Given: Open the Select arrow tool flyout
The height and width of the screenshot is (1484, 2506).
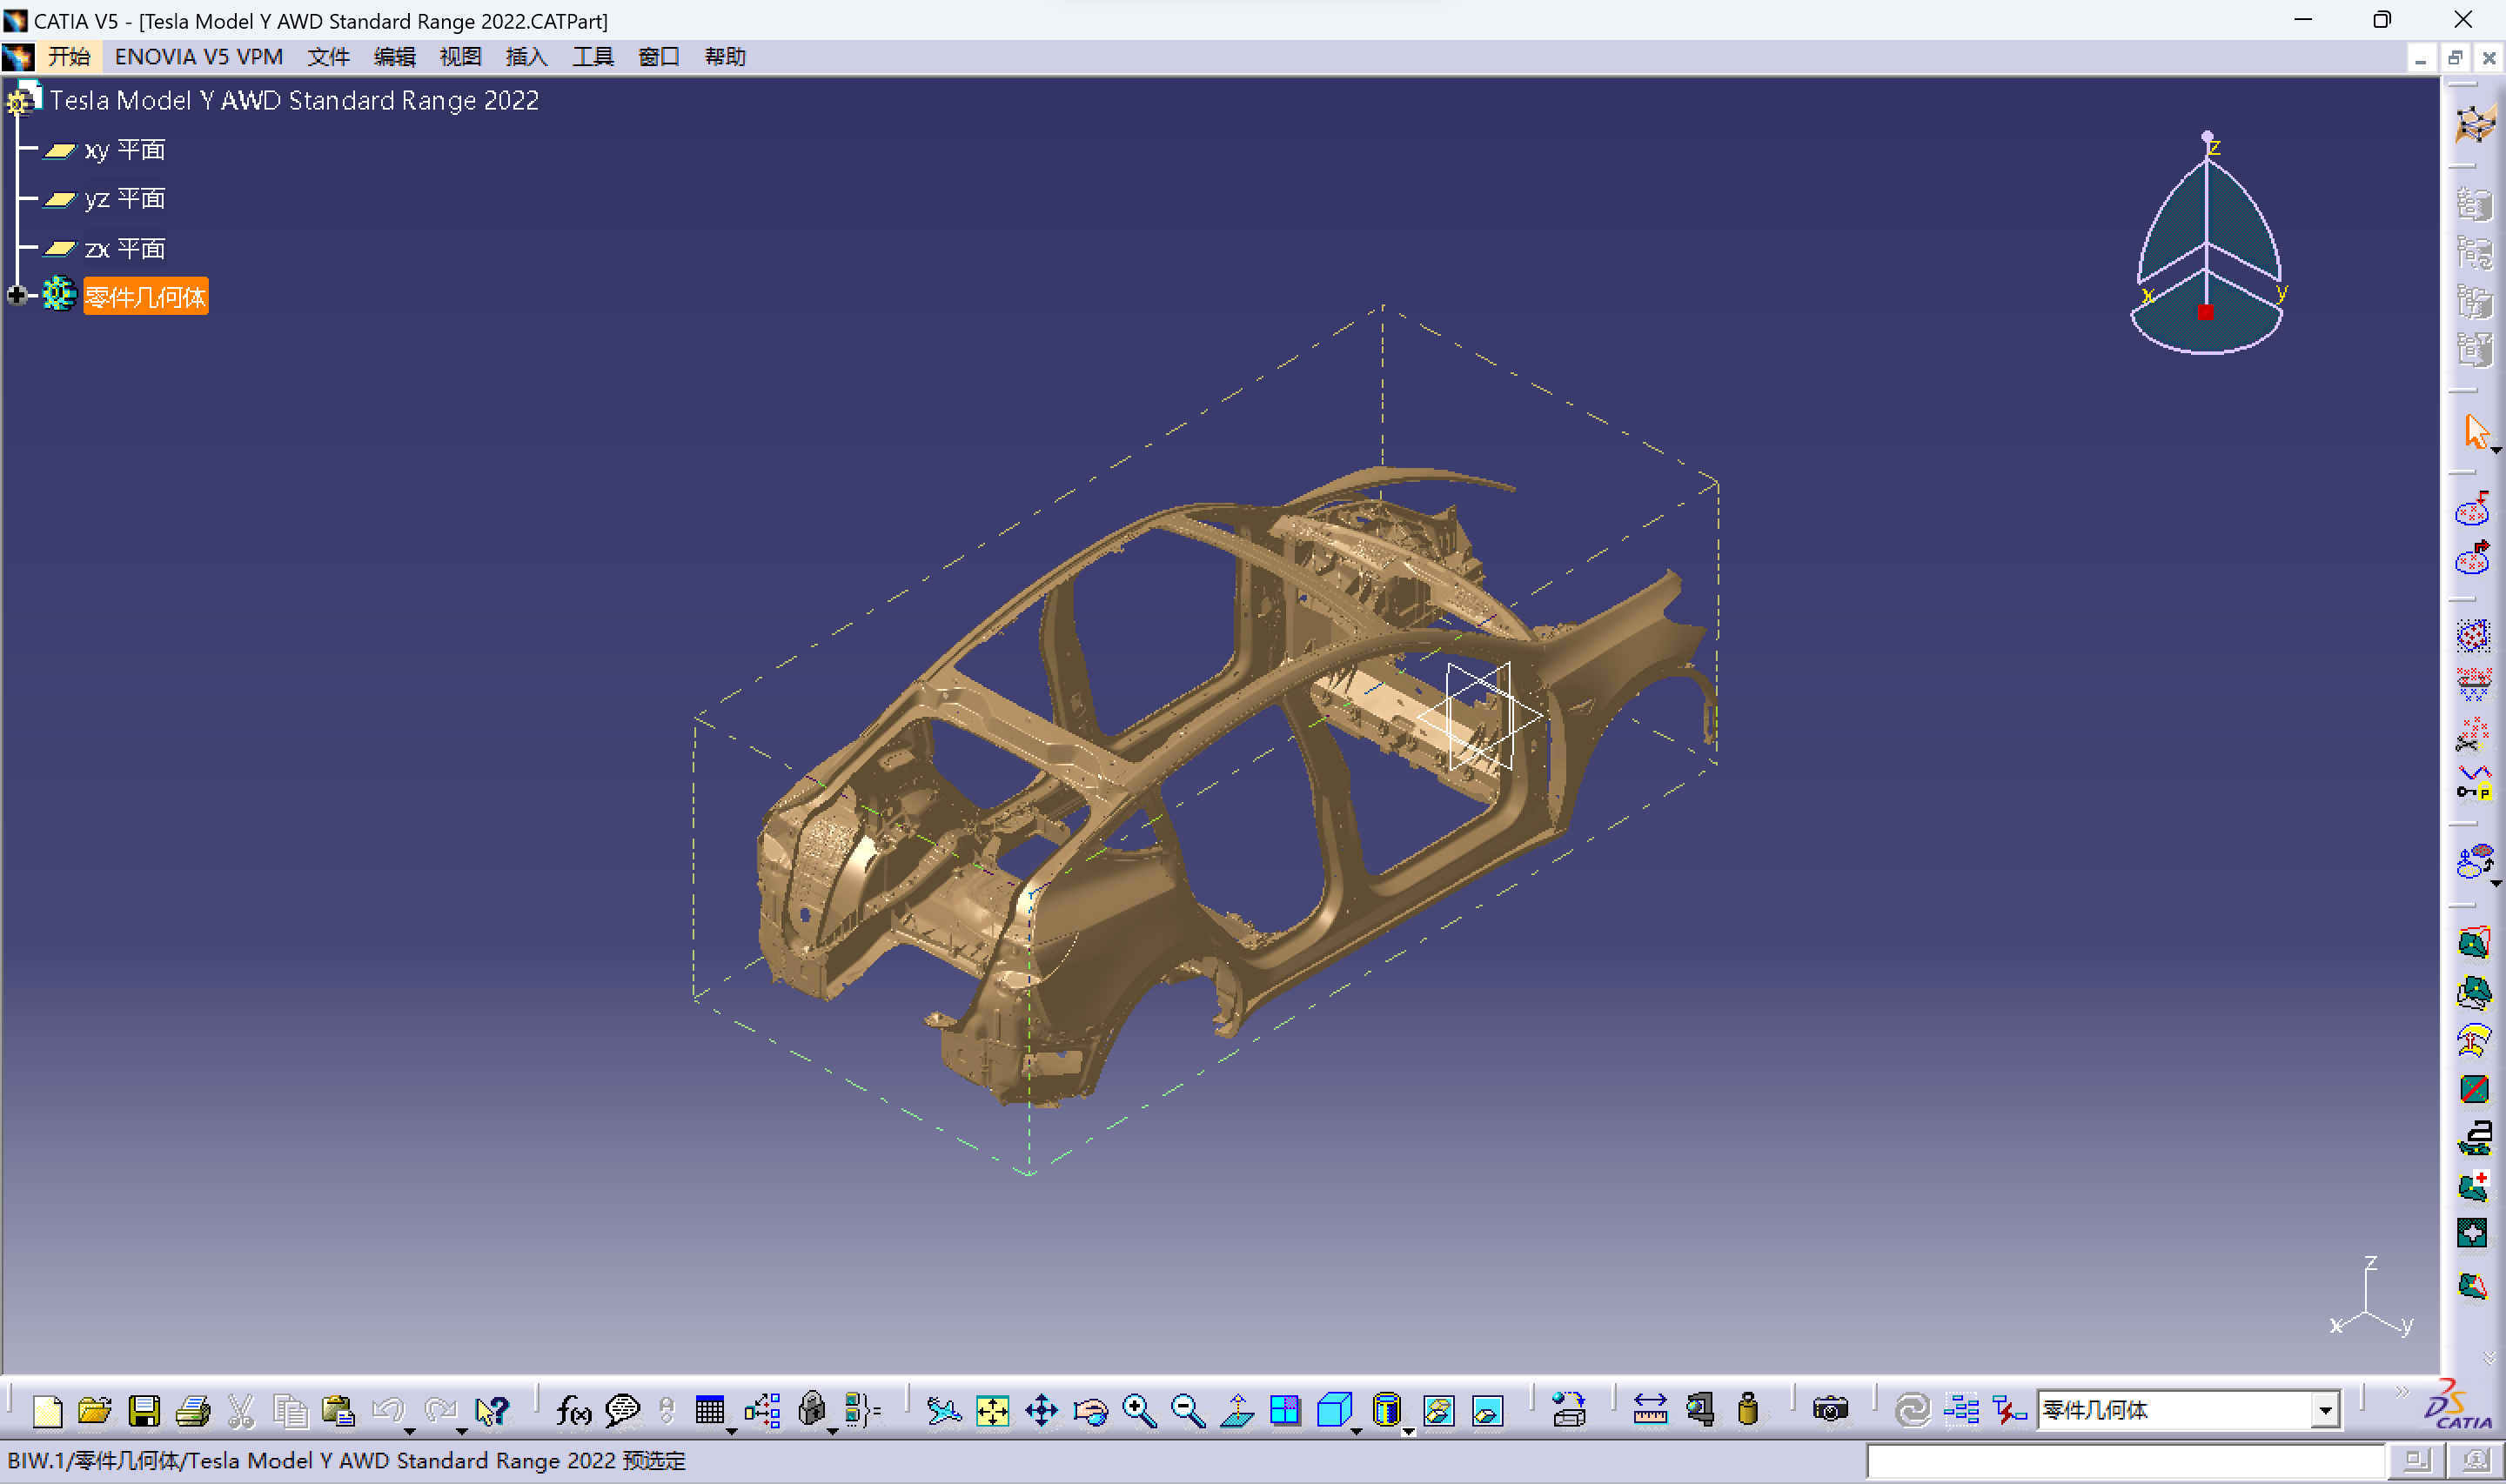Looking at the screenshot, I should click(x=2496, y=451).
